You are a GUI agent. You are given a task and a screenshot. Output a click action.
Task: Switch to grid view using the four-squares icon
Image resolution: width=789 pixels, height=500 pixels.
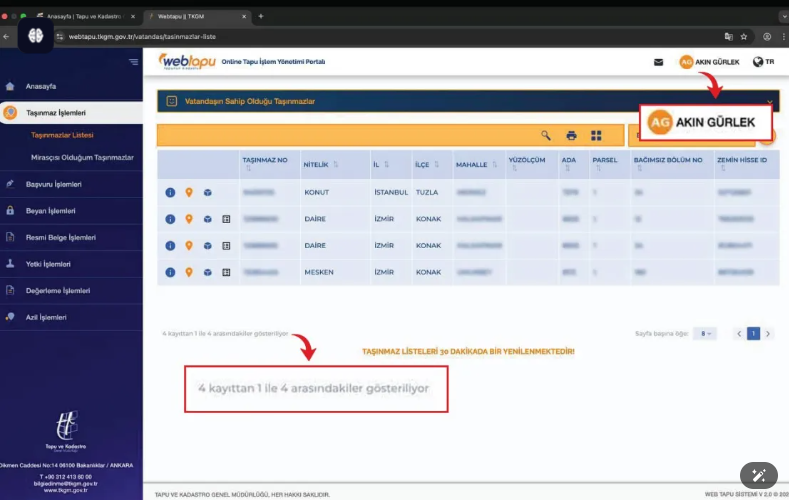point(597,135)
